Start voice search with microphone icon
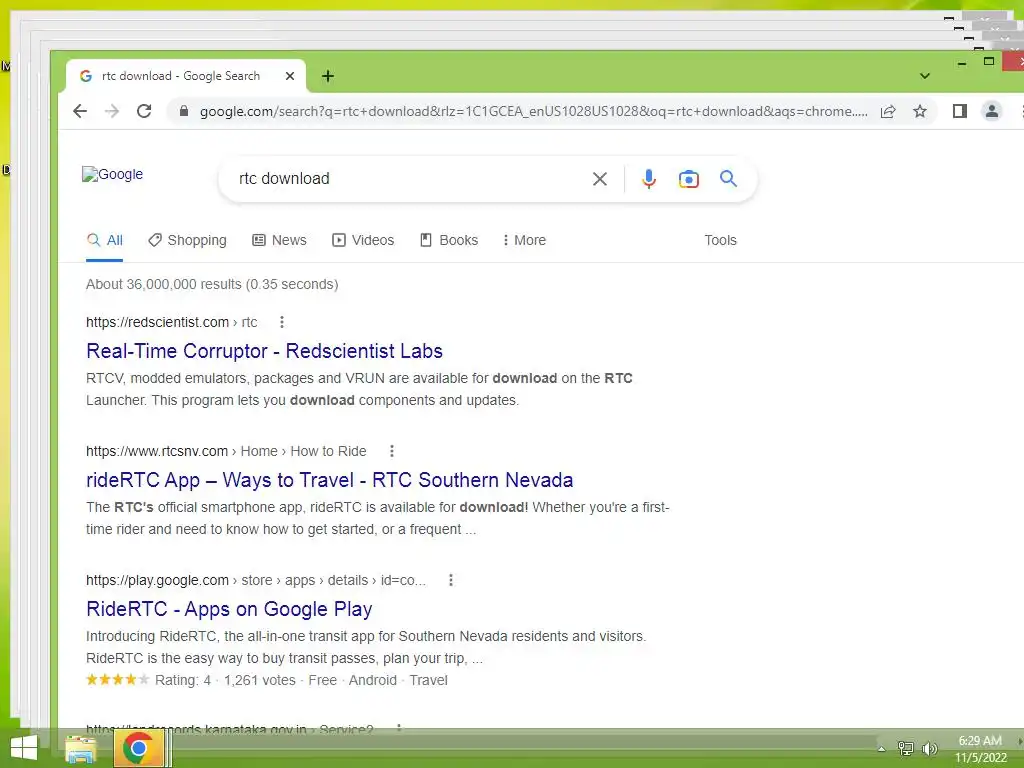Image resolution: width=1024 pixels, height=768 pixels. [x=648, y=179]
